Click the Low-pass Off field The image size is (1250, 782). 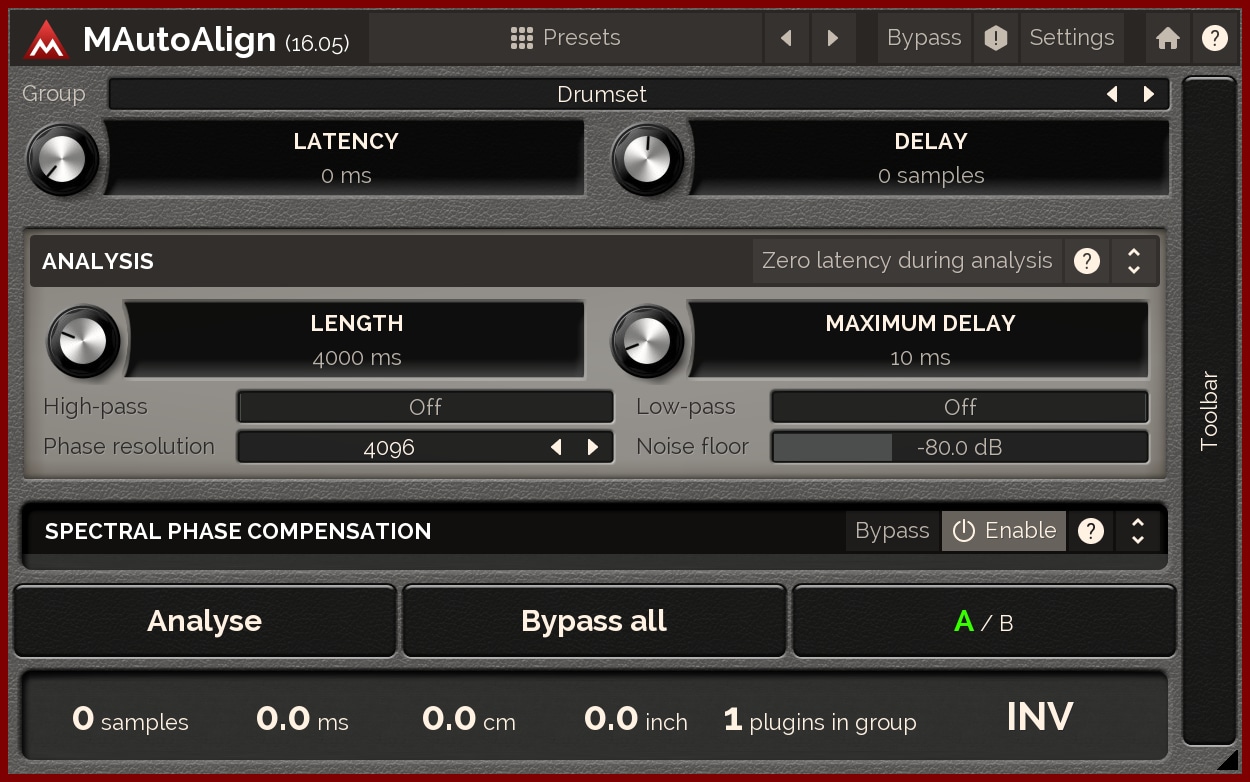click(960, 407)
